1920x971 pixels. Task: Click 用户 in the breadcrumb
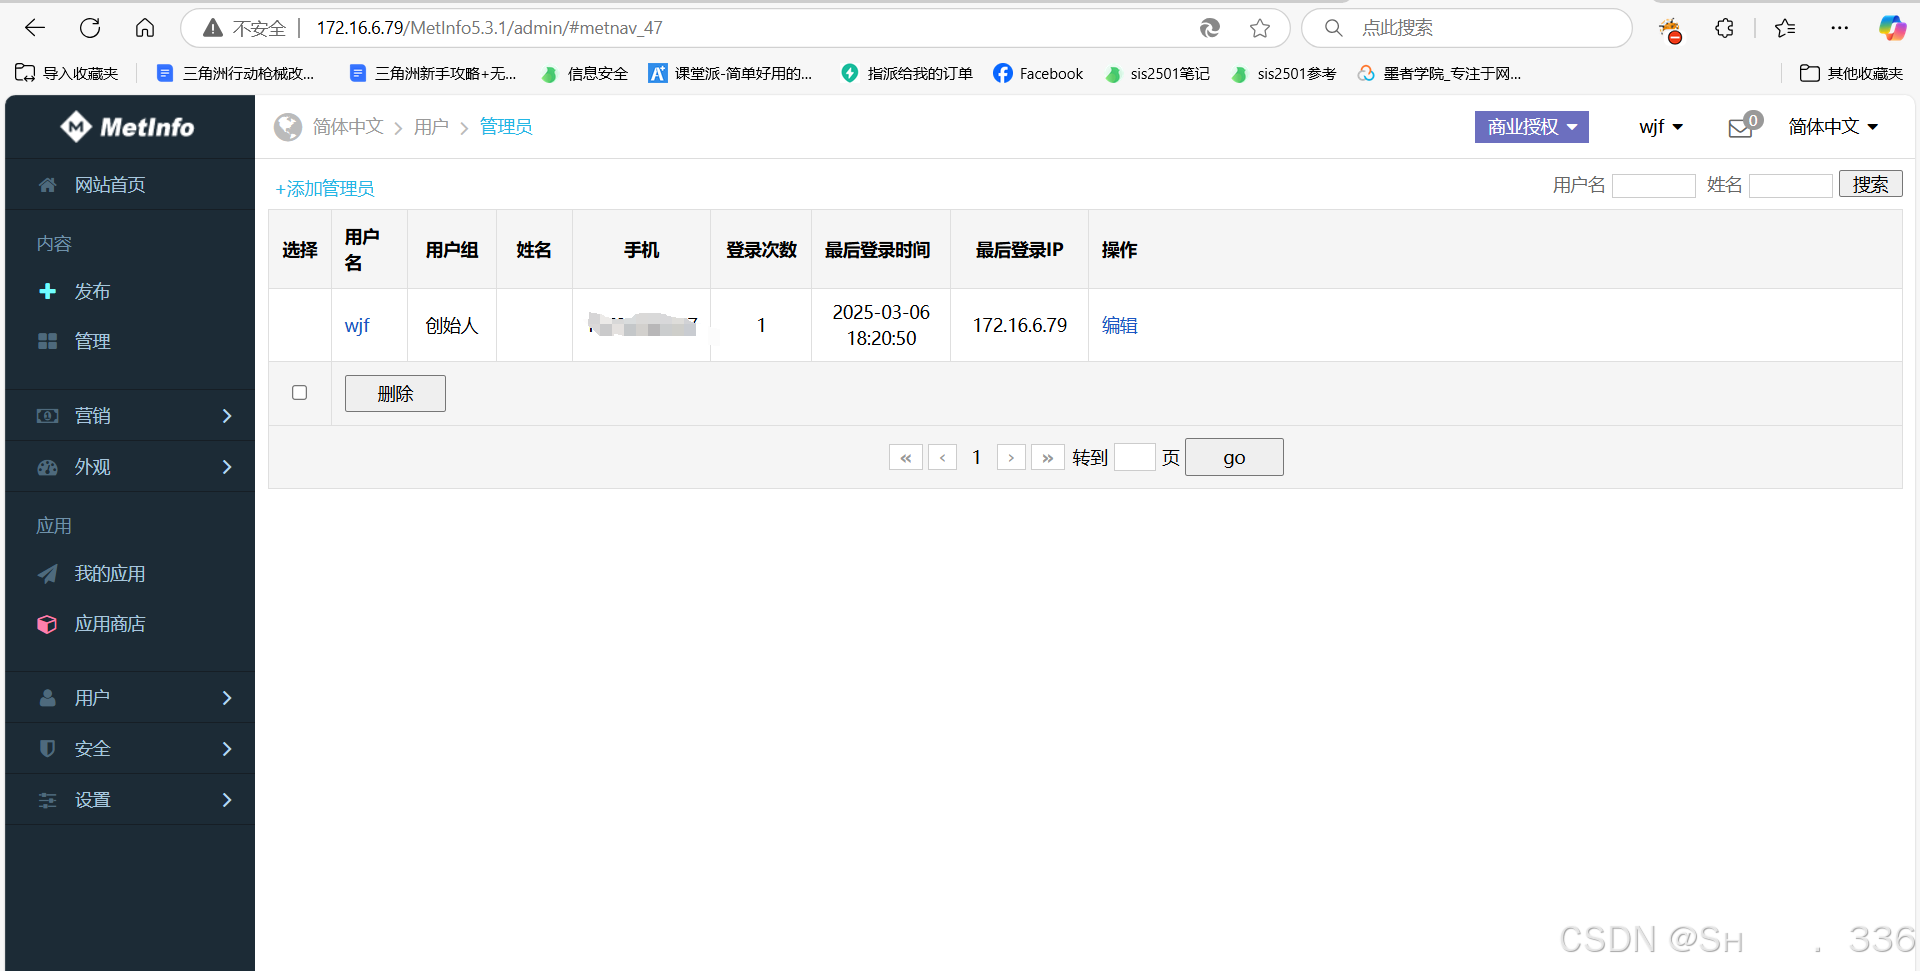point(431,127)
